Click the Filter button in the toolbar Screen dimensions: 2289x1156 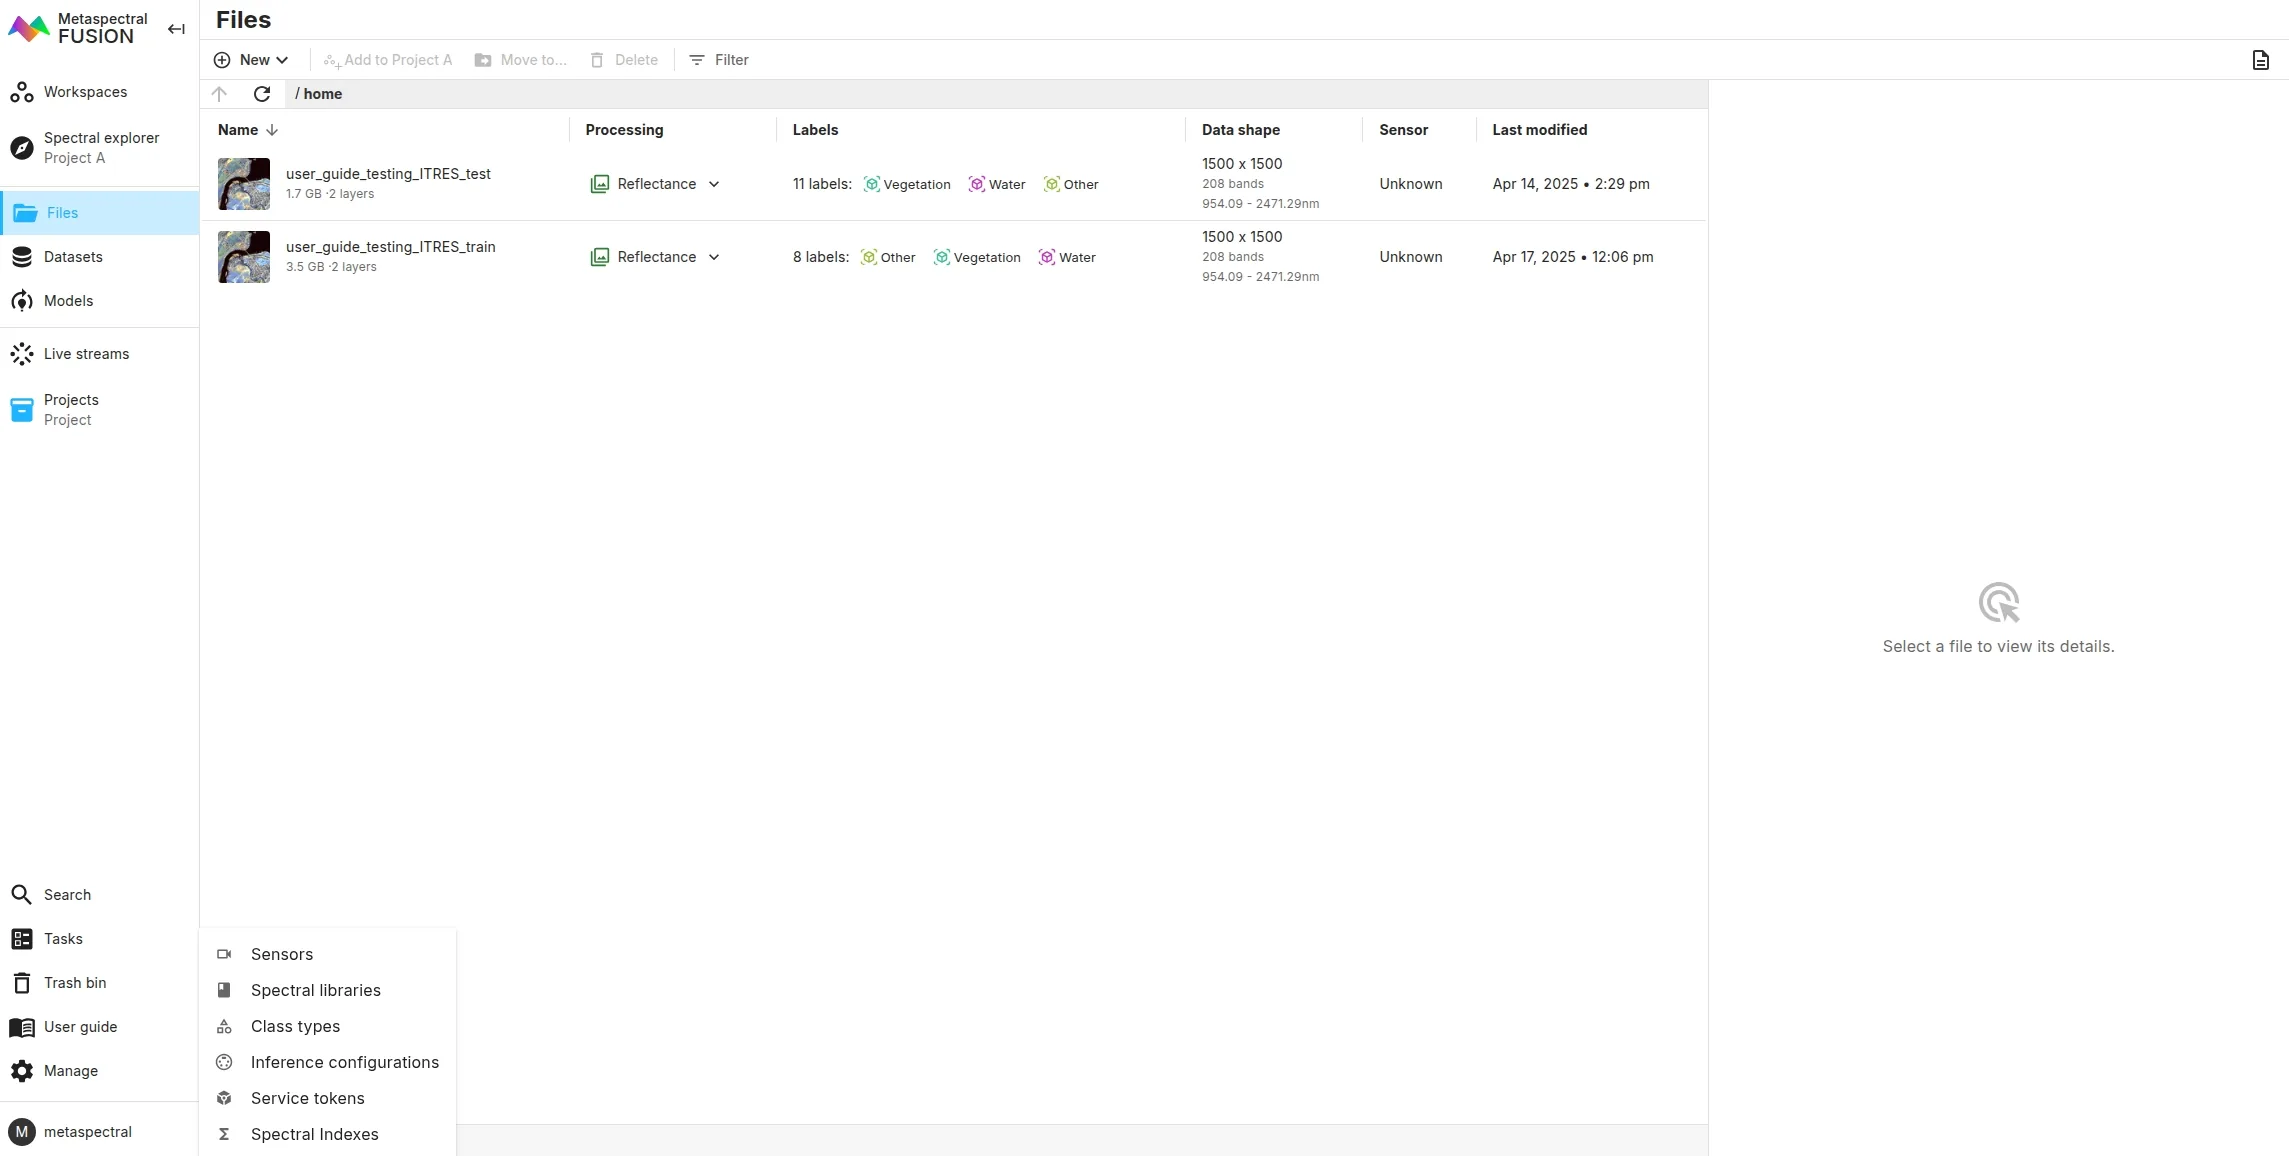point(719,60)
